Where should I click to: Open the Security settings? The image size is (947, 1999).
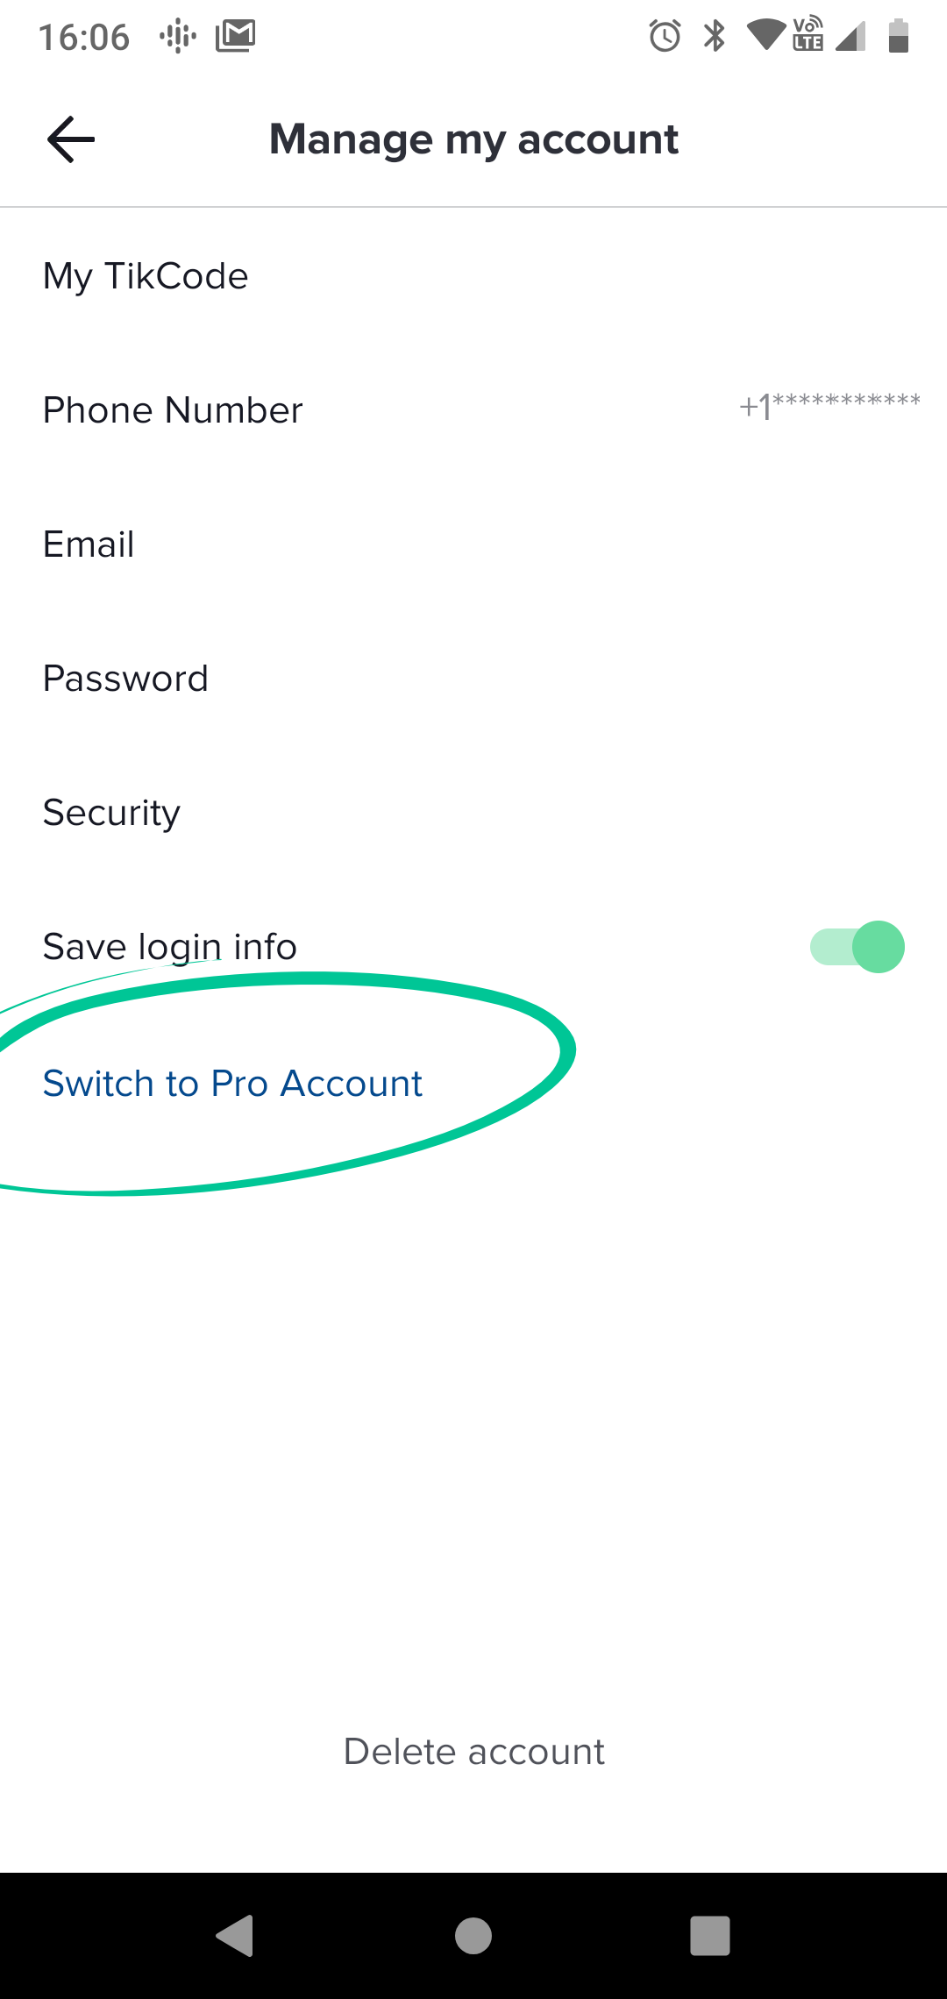click(x=473, y=812)
